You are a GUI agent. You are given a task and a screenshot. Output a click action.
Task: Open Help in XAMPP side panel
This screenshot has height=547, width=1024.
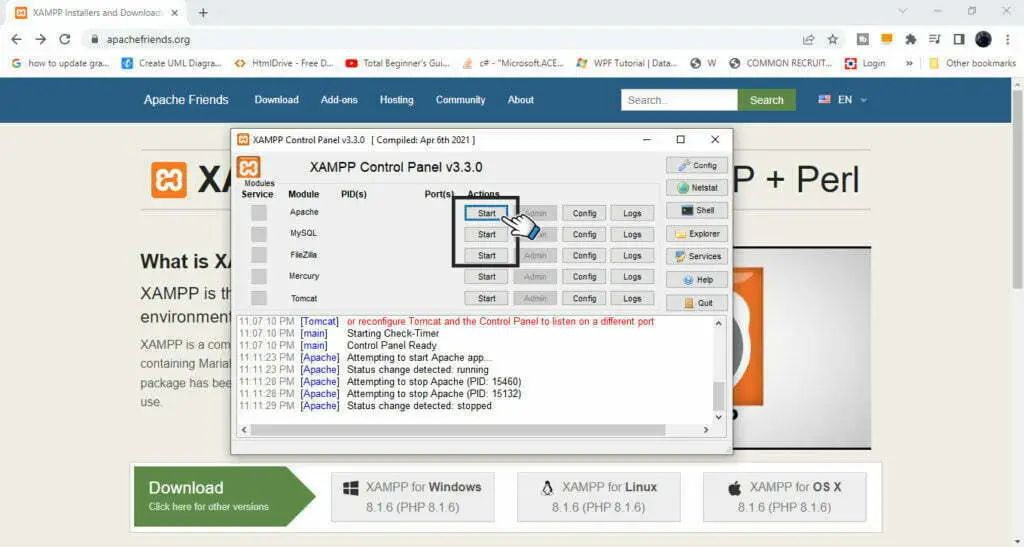[697, 279]
